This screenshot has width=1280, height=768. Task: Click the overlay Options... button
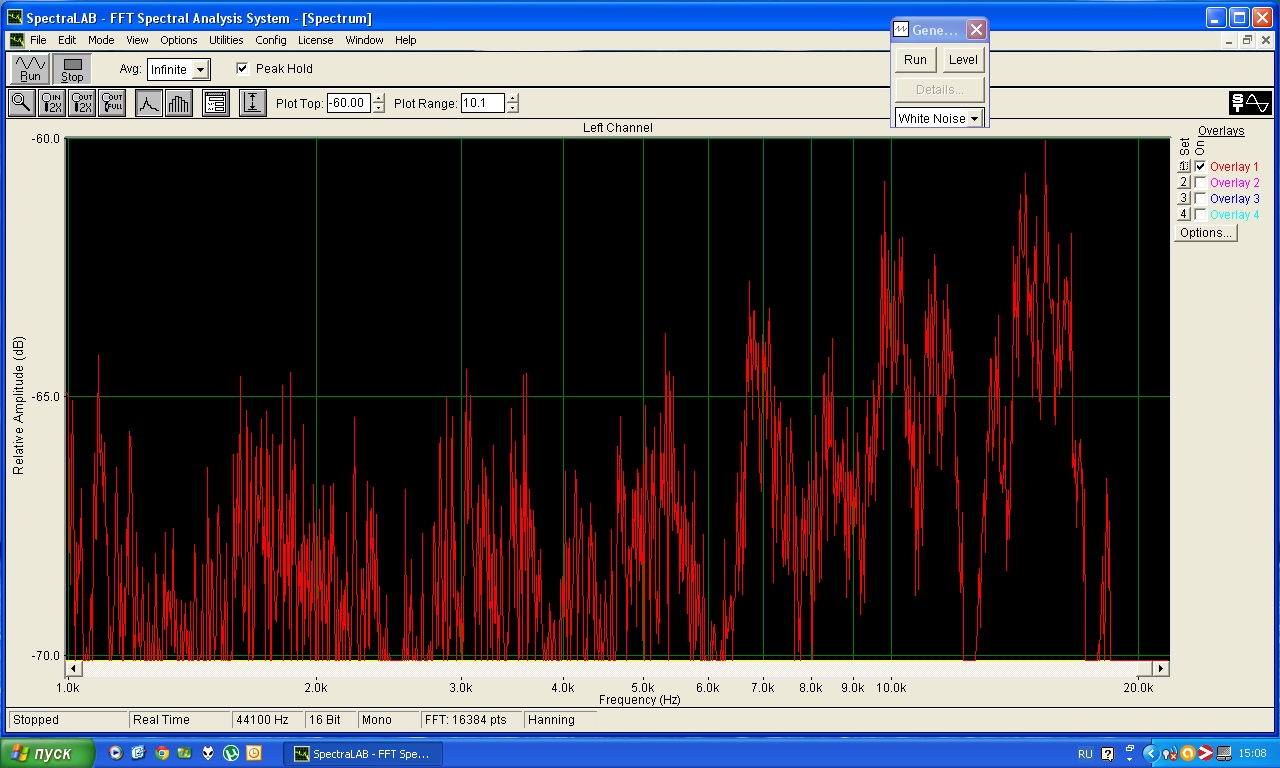1205,233
